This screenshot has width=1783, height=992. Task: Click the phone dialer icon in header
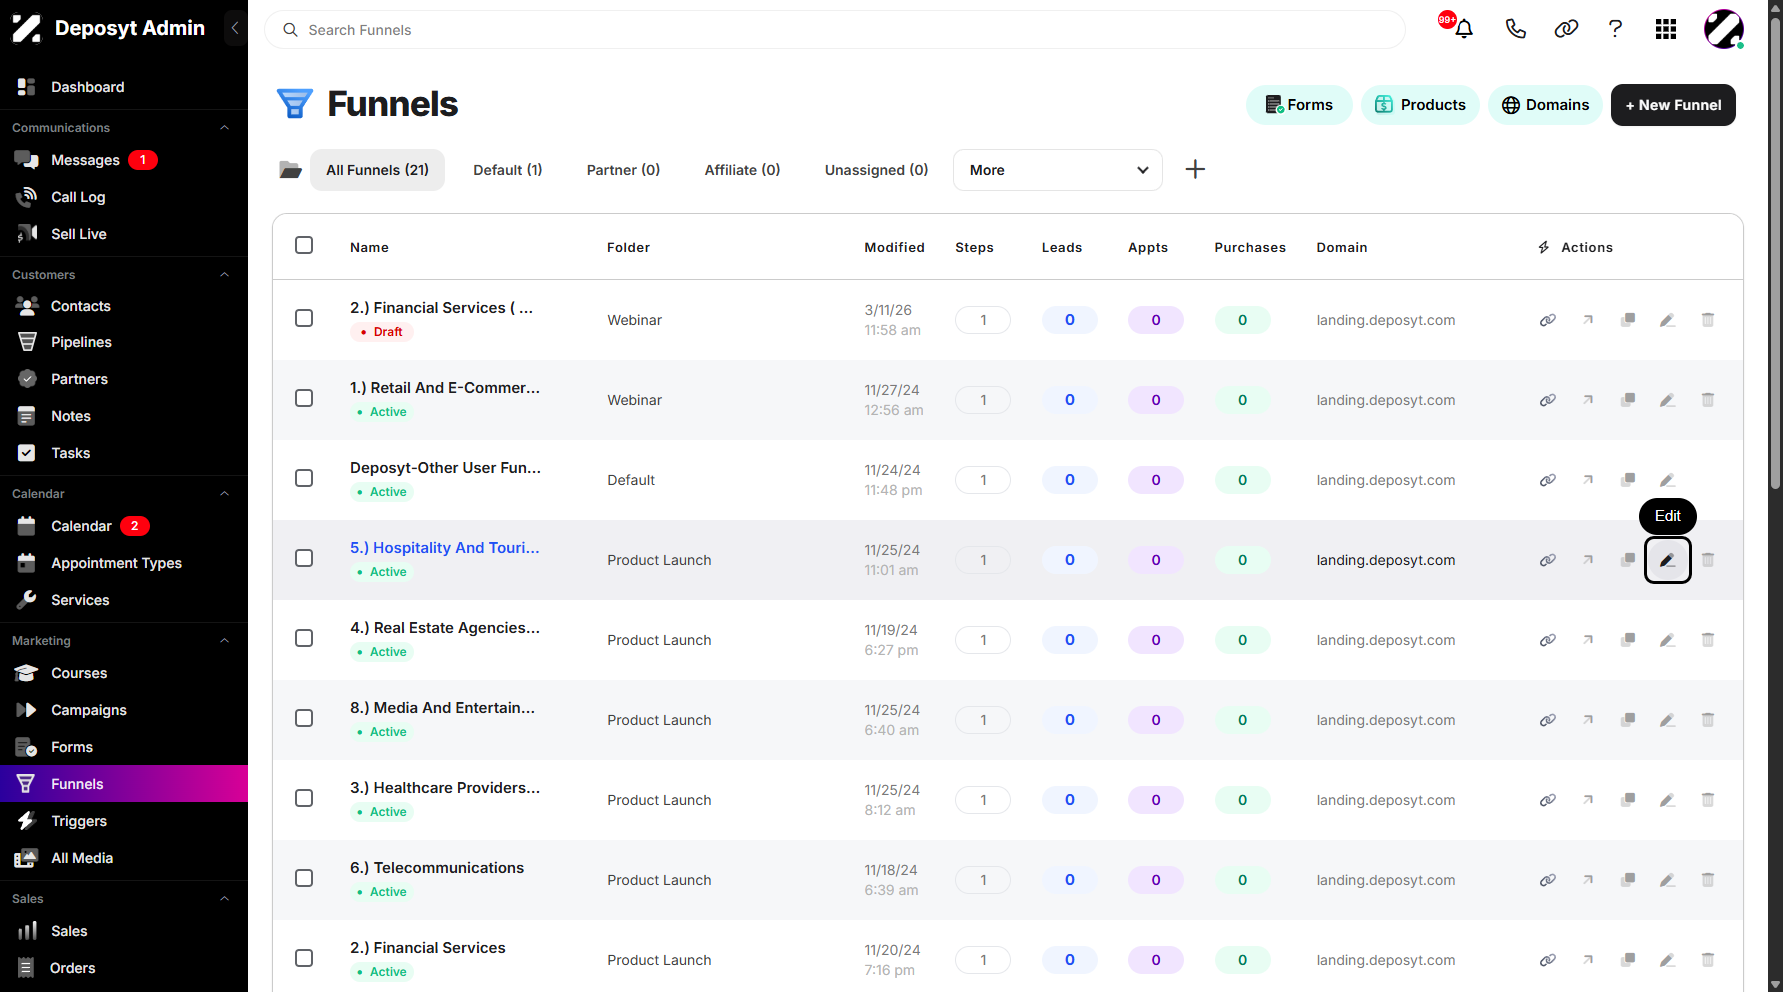click(x=1516, y=29)
